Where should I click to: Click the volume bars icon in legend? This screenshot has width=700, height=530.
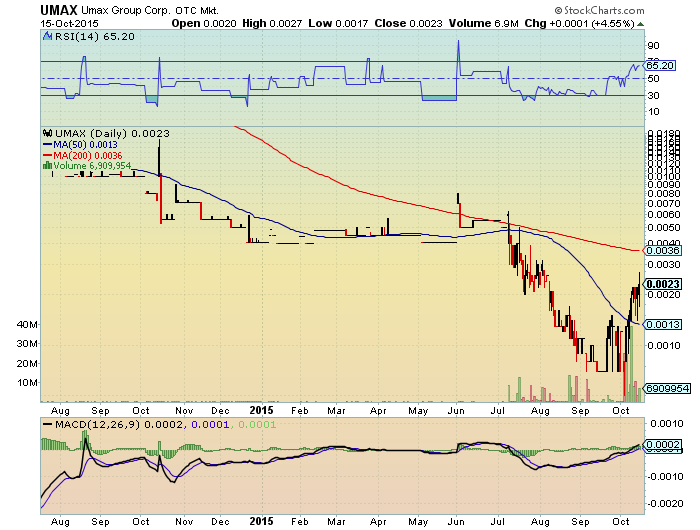pyautogui.click(x=47, y=166)
